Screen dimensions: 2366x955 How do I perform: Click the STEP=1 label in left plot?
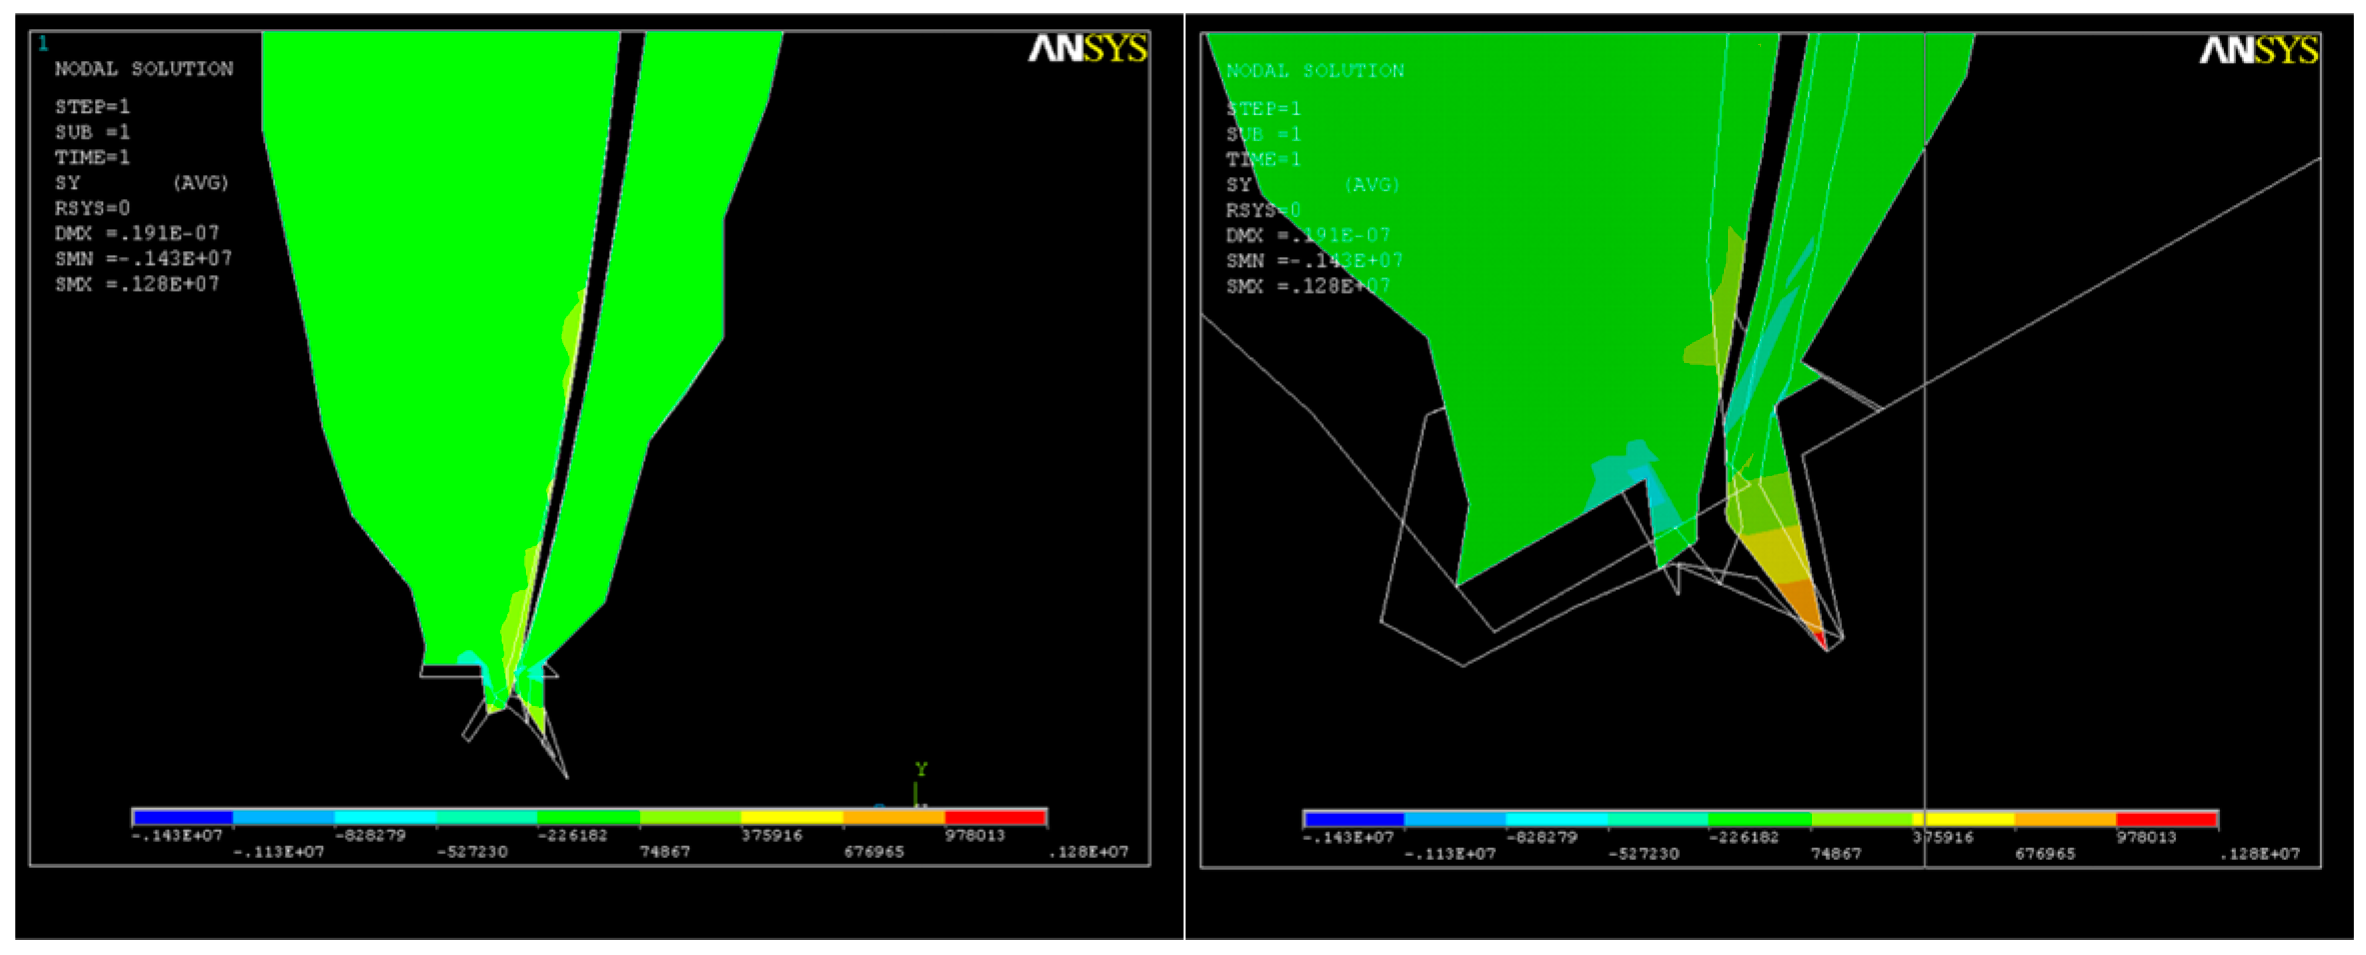point(92,106)
